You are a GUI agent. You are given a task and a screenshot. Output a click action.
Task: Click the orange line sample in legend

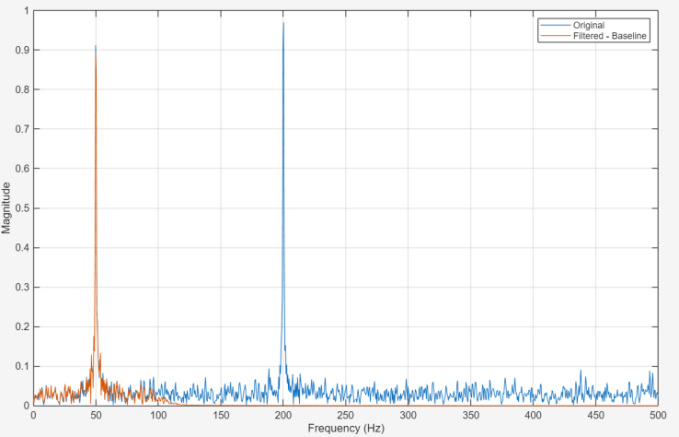coord(555,36)
